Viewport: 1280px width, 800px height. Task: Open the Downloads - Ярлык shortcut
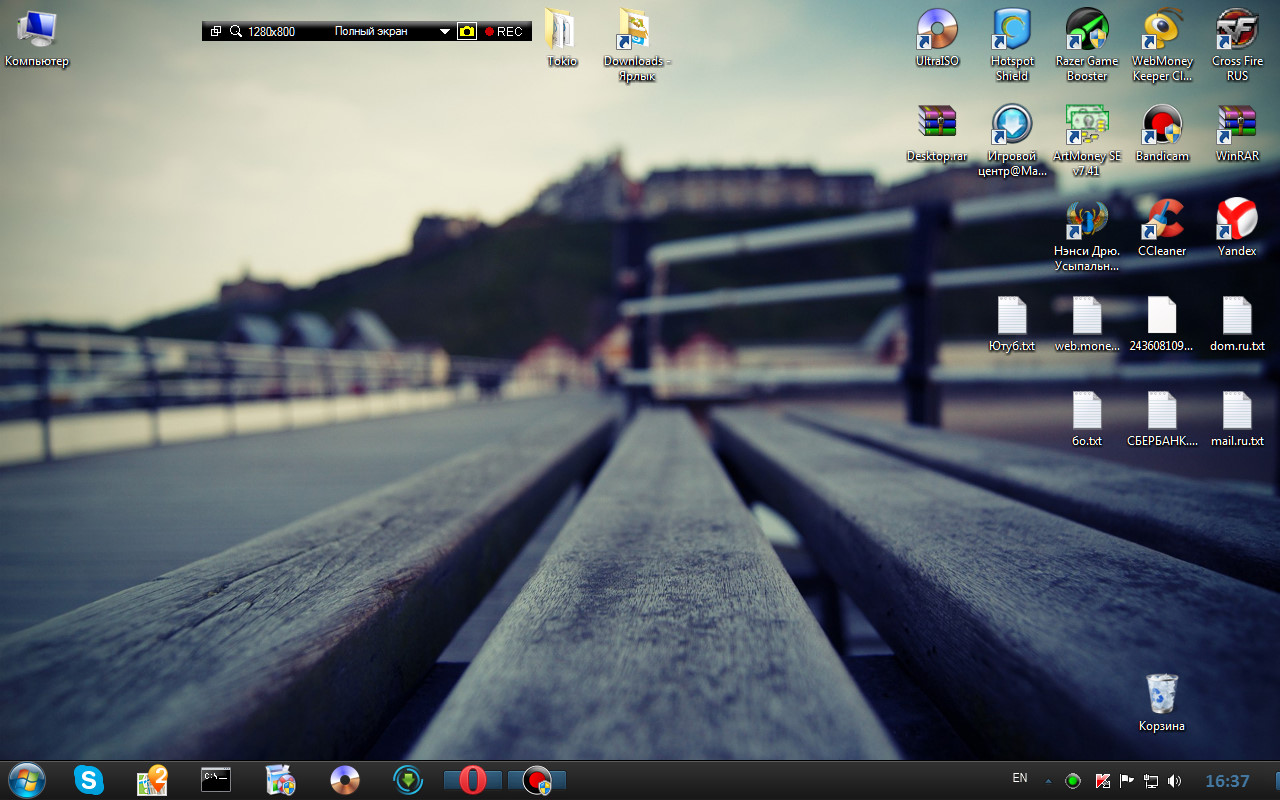click(637, 45)
